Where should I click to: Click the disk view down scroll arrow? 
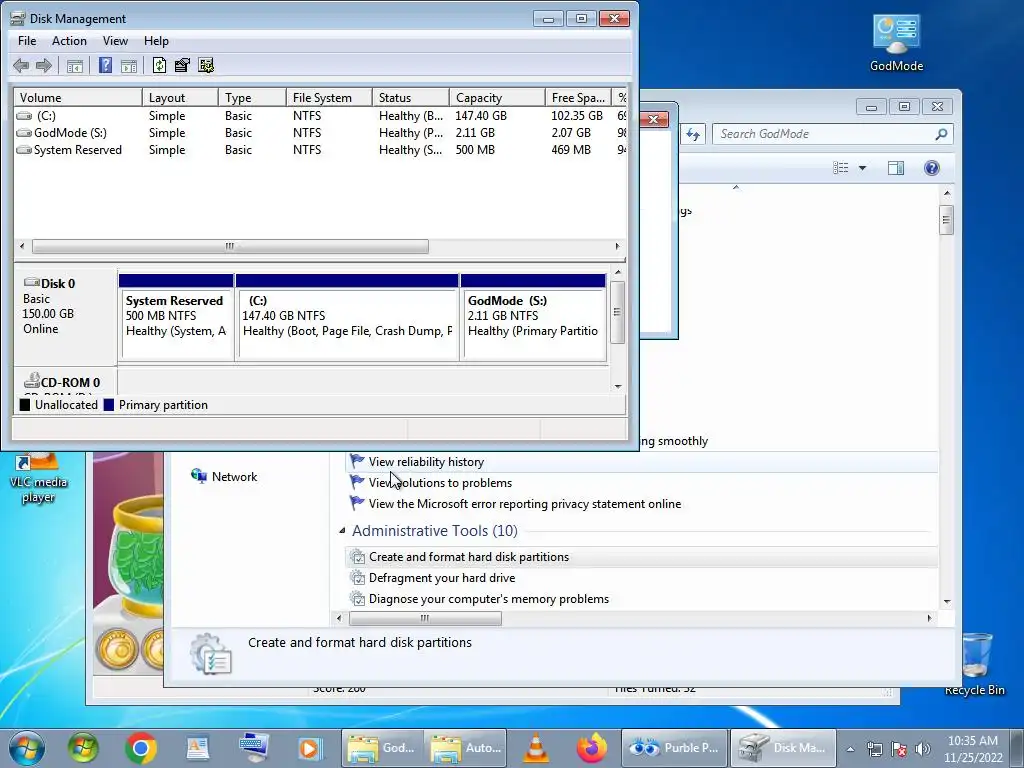(618, 386)
